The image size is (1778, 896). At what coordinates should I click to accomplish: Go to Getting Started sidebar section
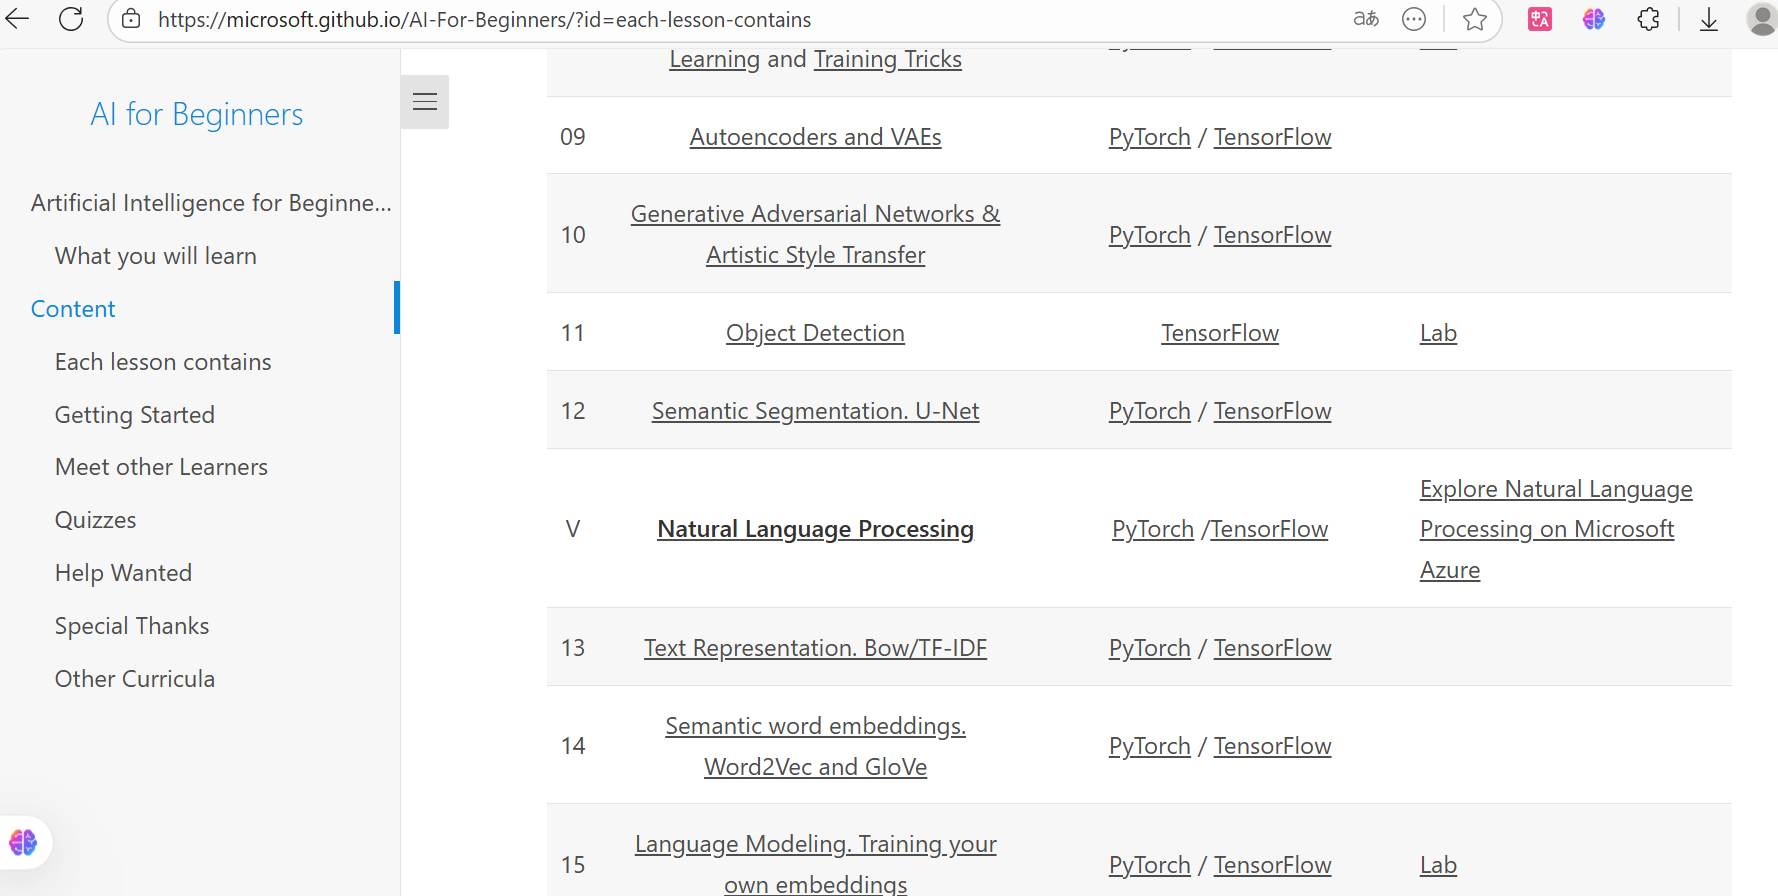(x=135, y=415)
